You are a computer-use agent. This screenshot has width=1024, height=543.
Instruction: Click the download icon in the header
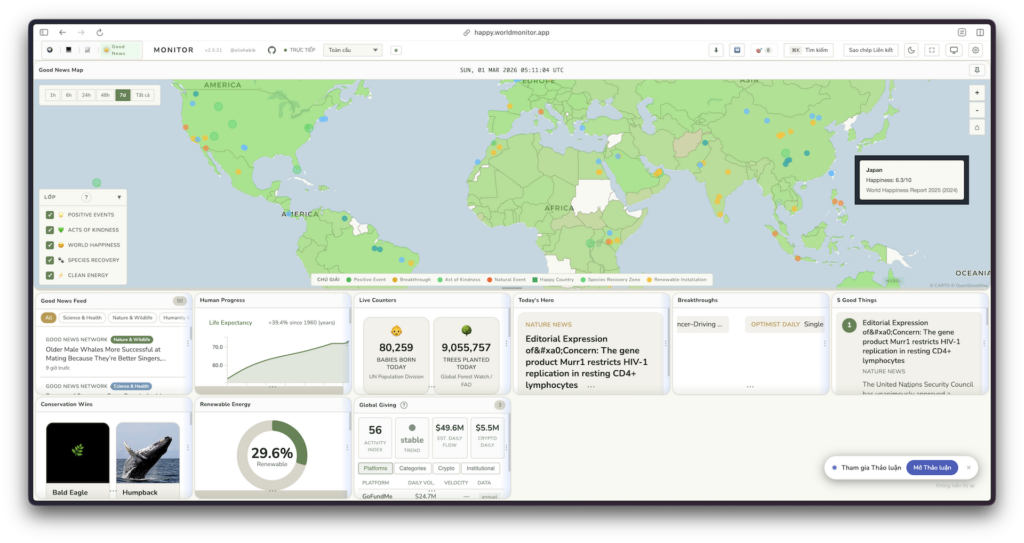(x=716, y=50)
